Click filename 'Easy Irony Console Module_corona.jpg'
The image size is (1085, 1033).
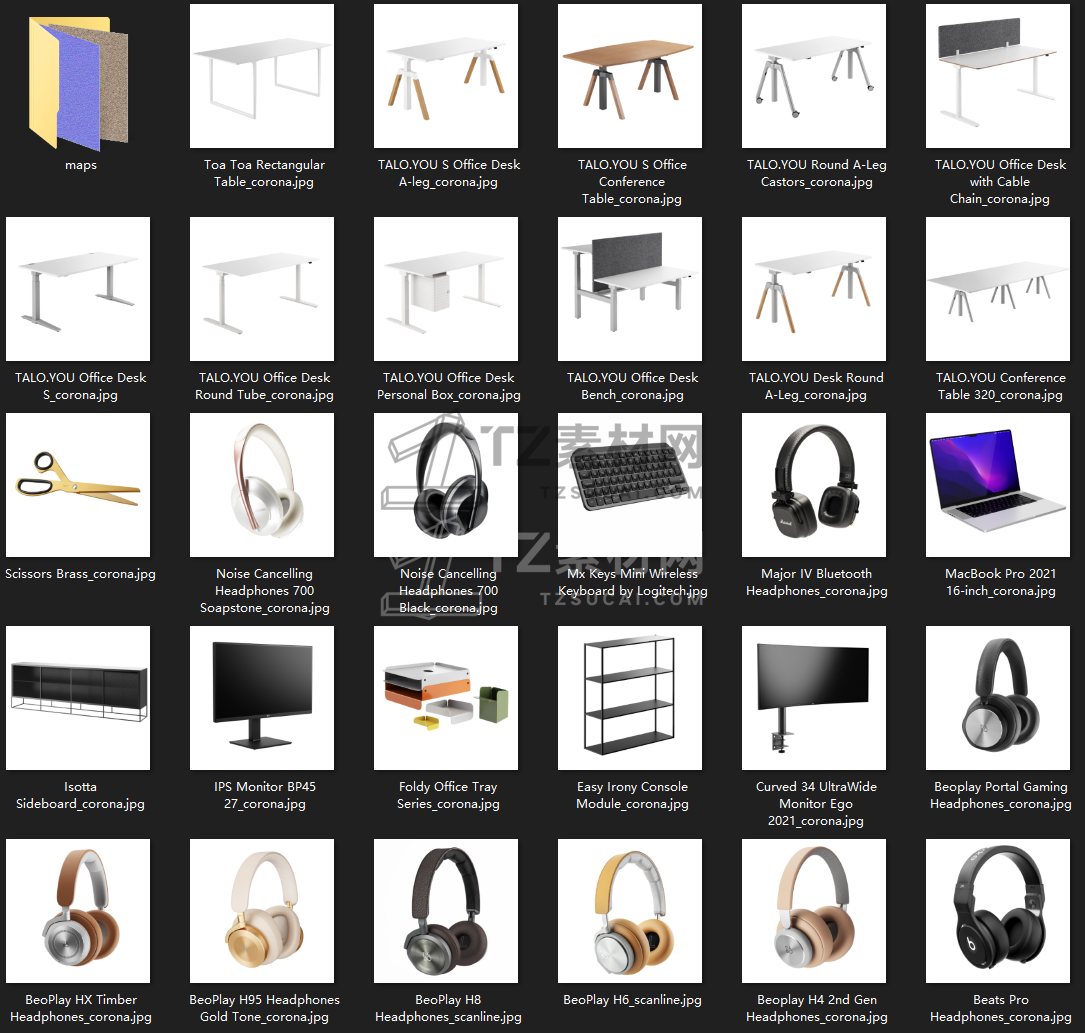point(632,795)
